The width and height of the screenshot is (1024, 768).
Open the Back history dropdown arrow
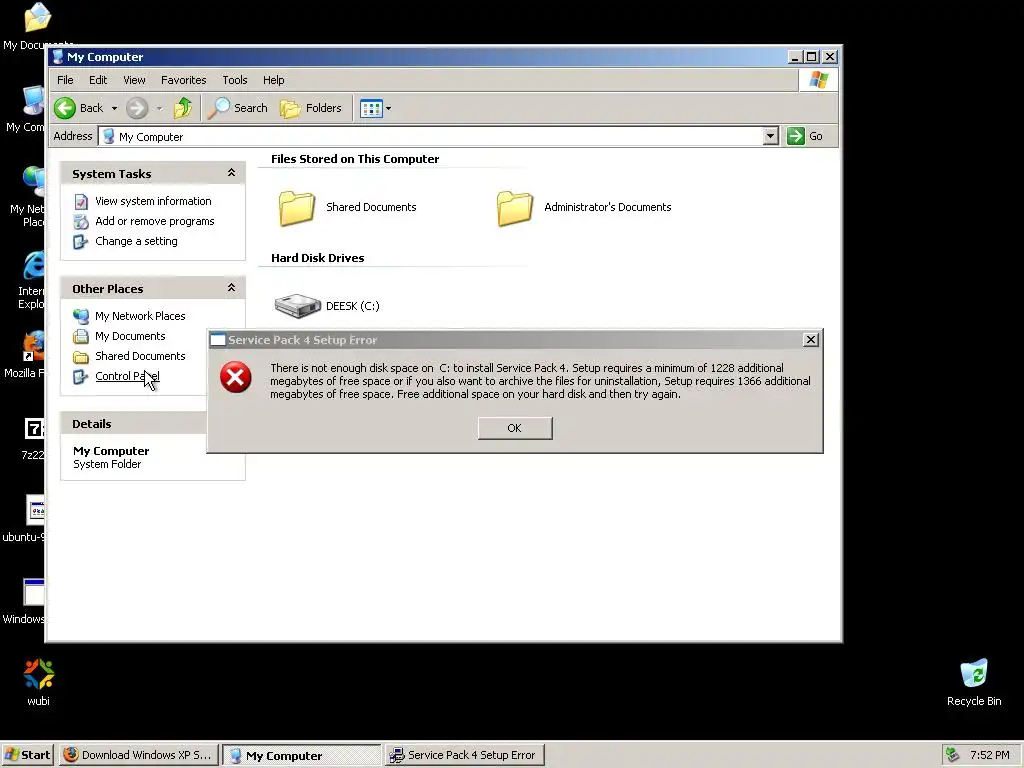(x=114, y=108)
